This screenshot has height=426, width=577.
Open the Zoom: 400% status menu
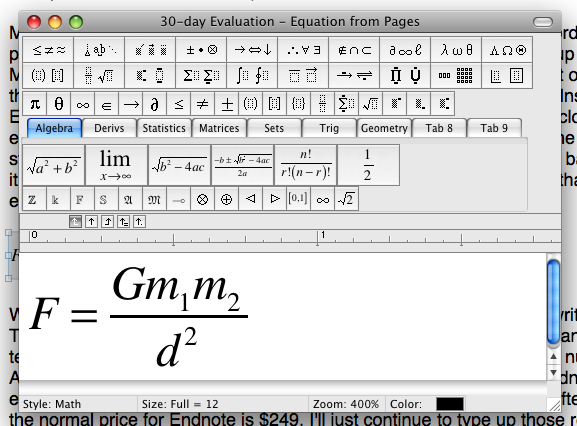pos(346,404)
